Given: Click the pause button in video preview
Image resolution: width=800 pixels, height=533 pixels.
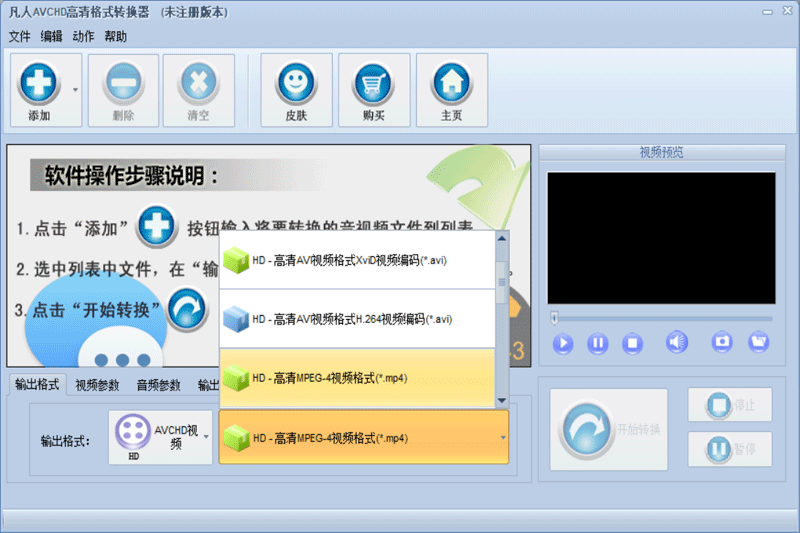Looking at the screenshot, I should tap(597, 343).
